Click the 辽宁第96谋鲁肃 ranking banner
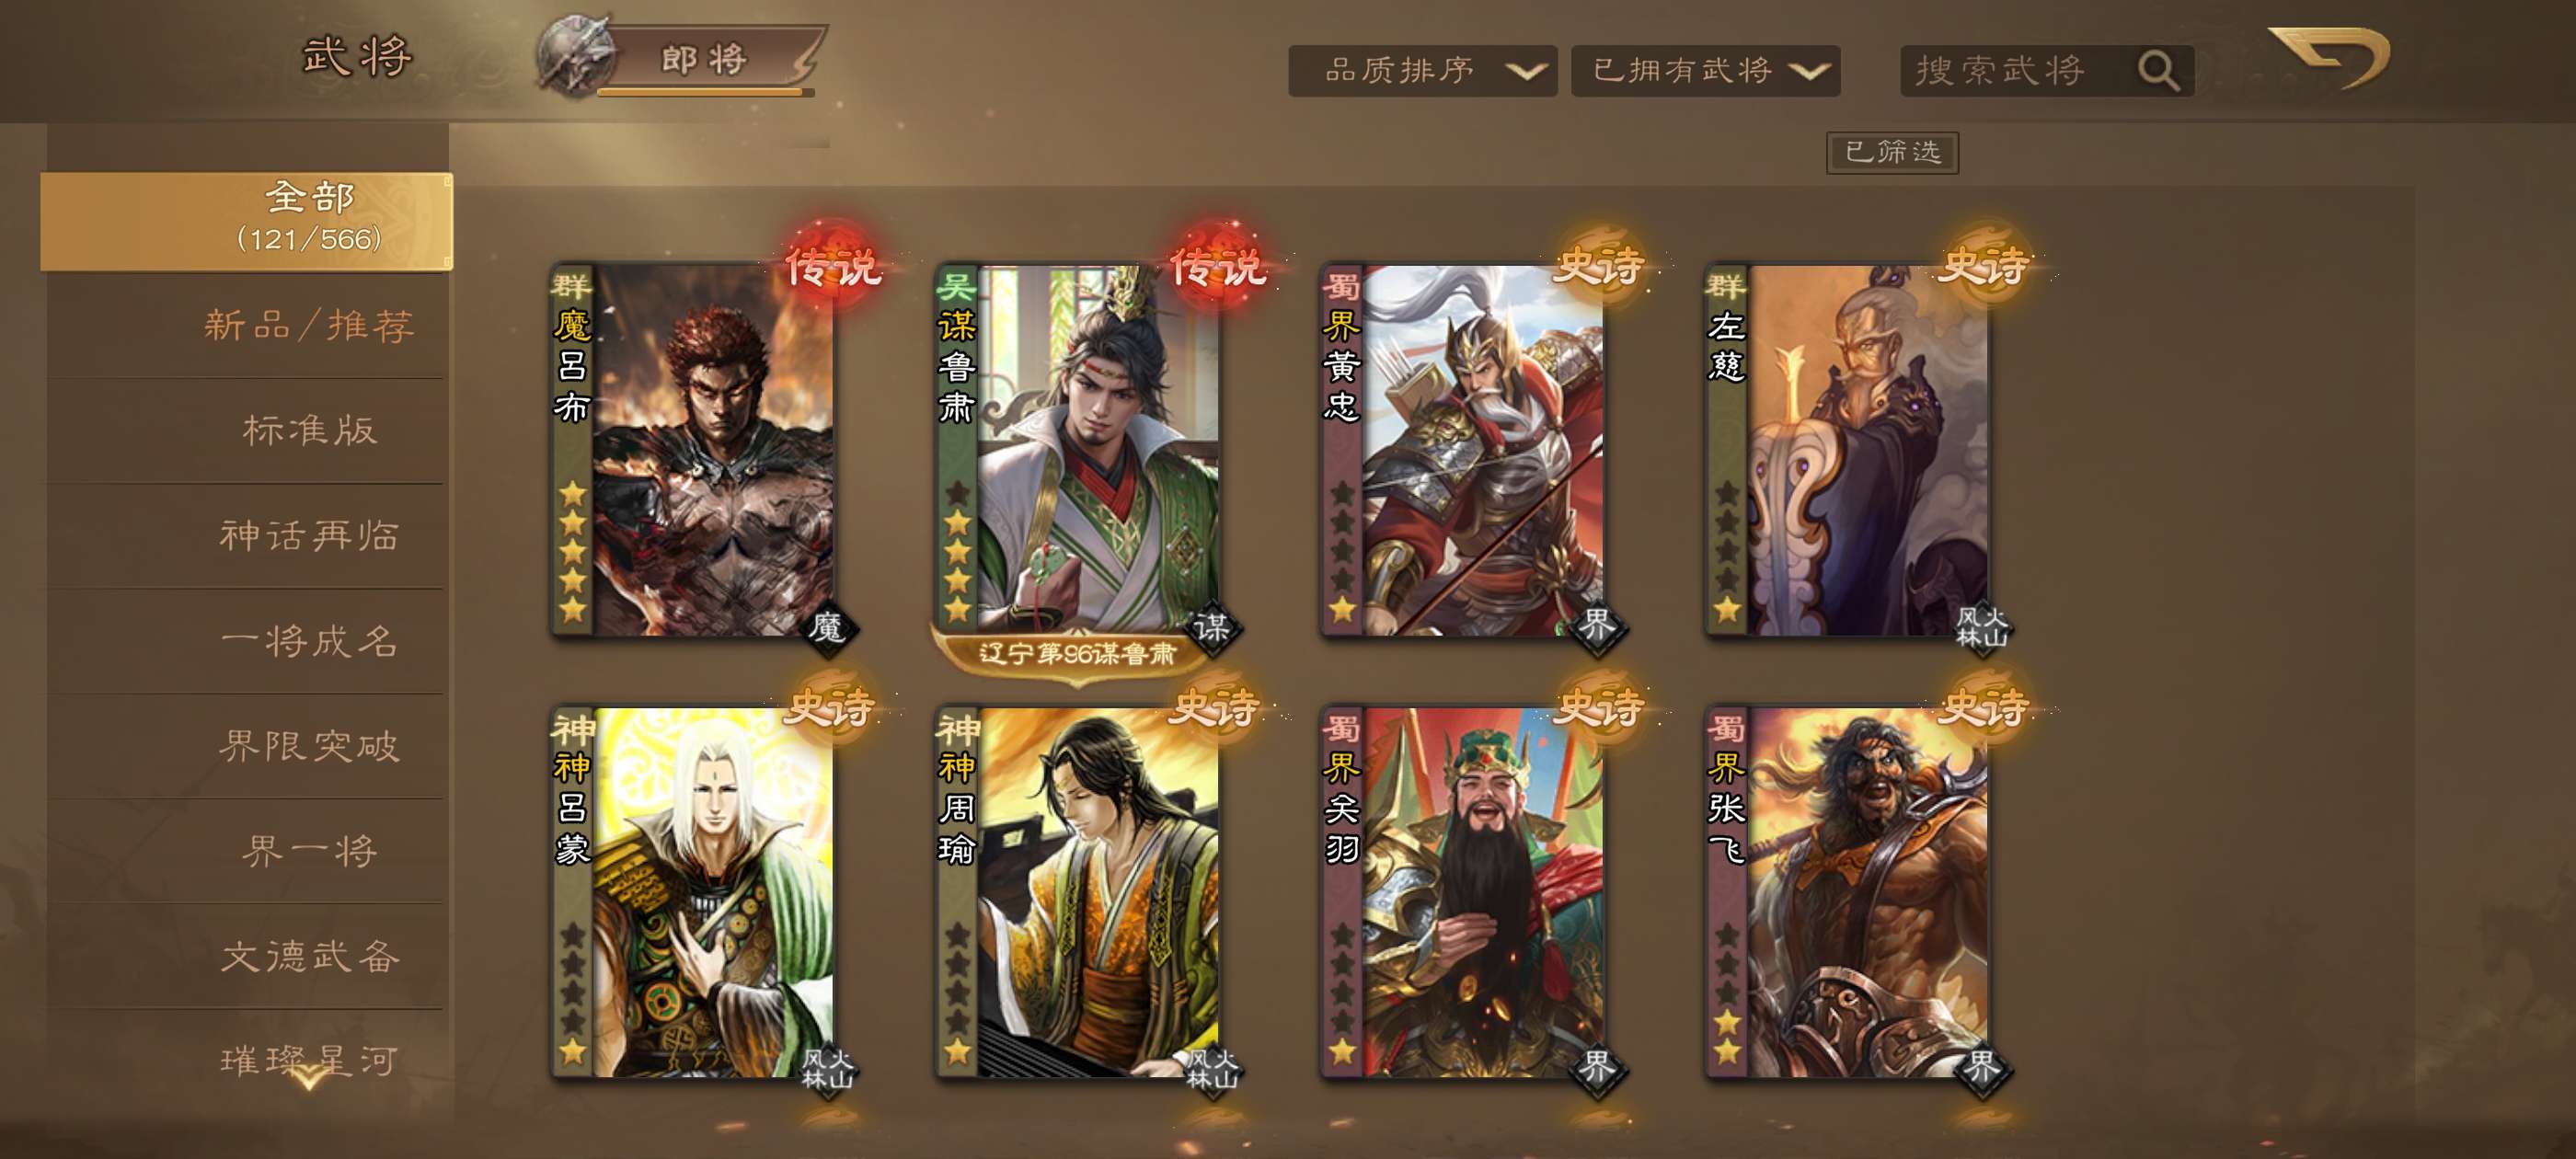This screenshot has width=2576, height=1159. (x=1076, y=654)
